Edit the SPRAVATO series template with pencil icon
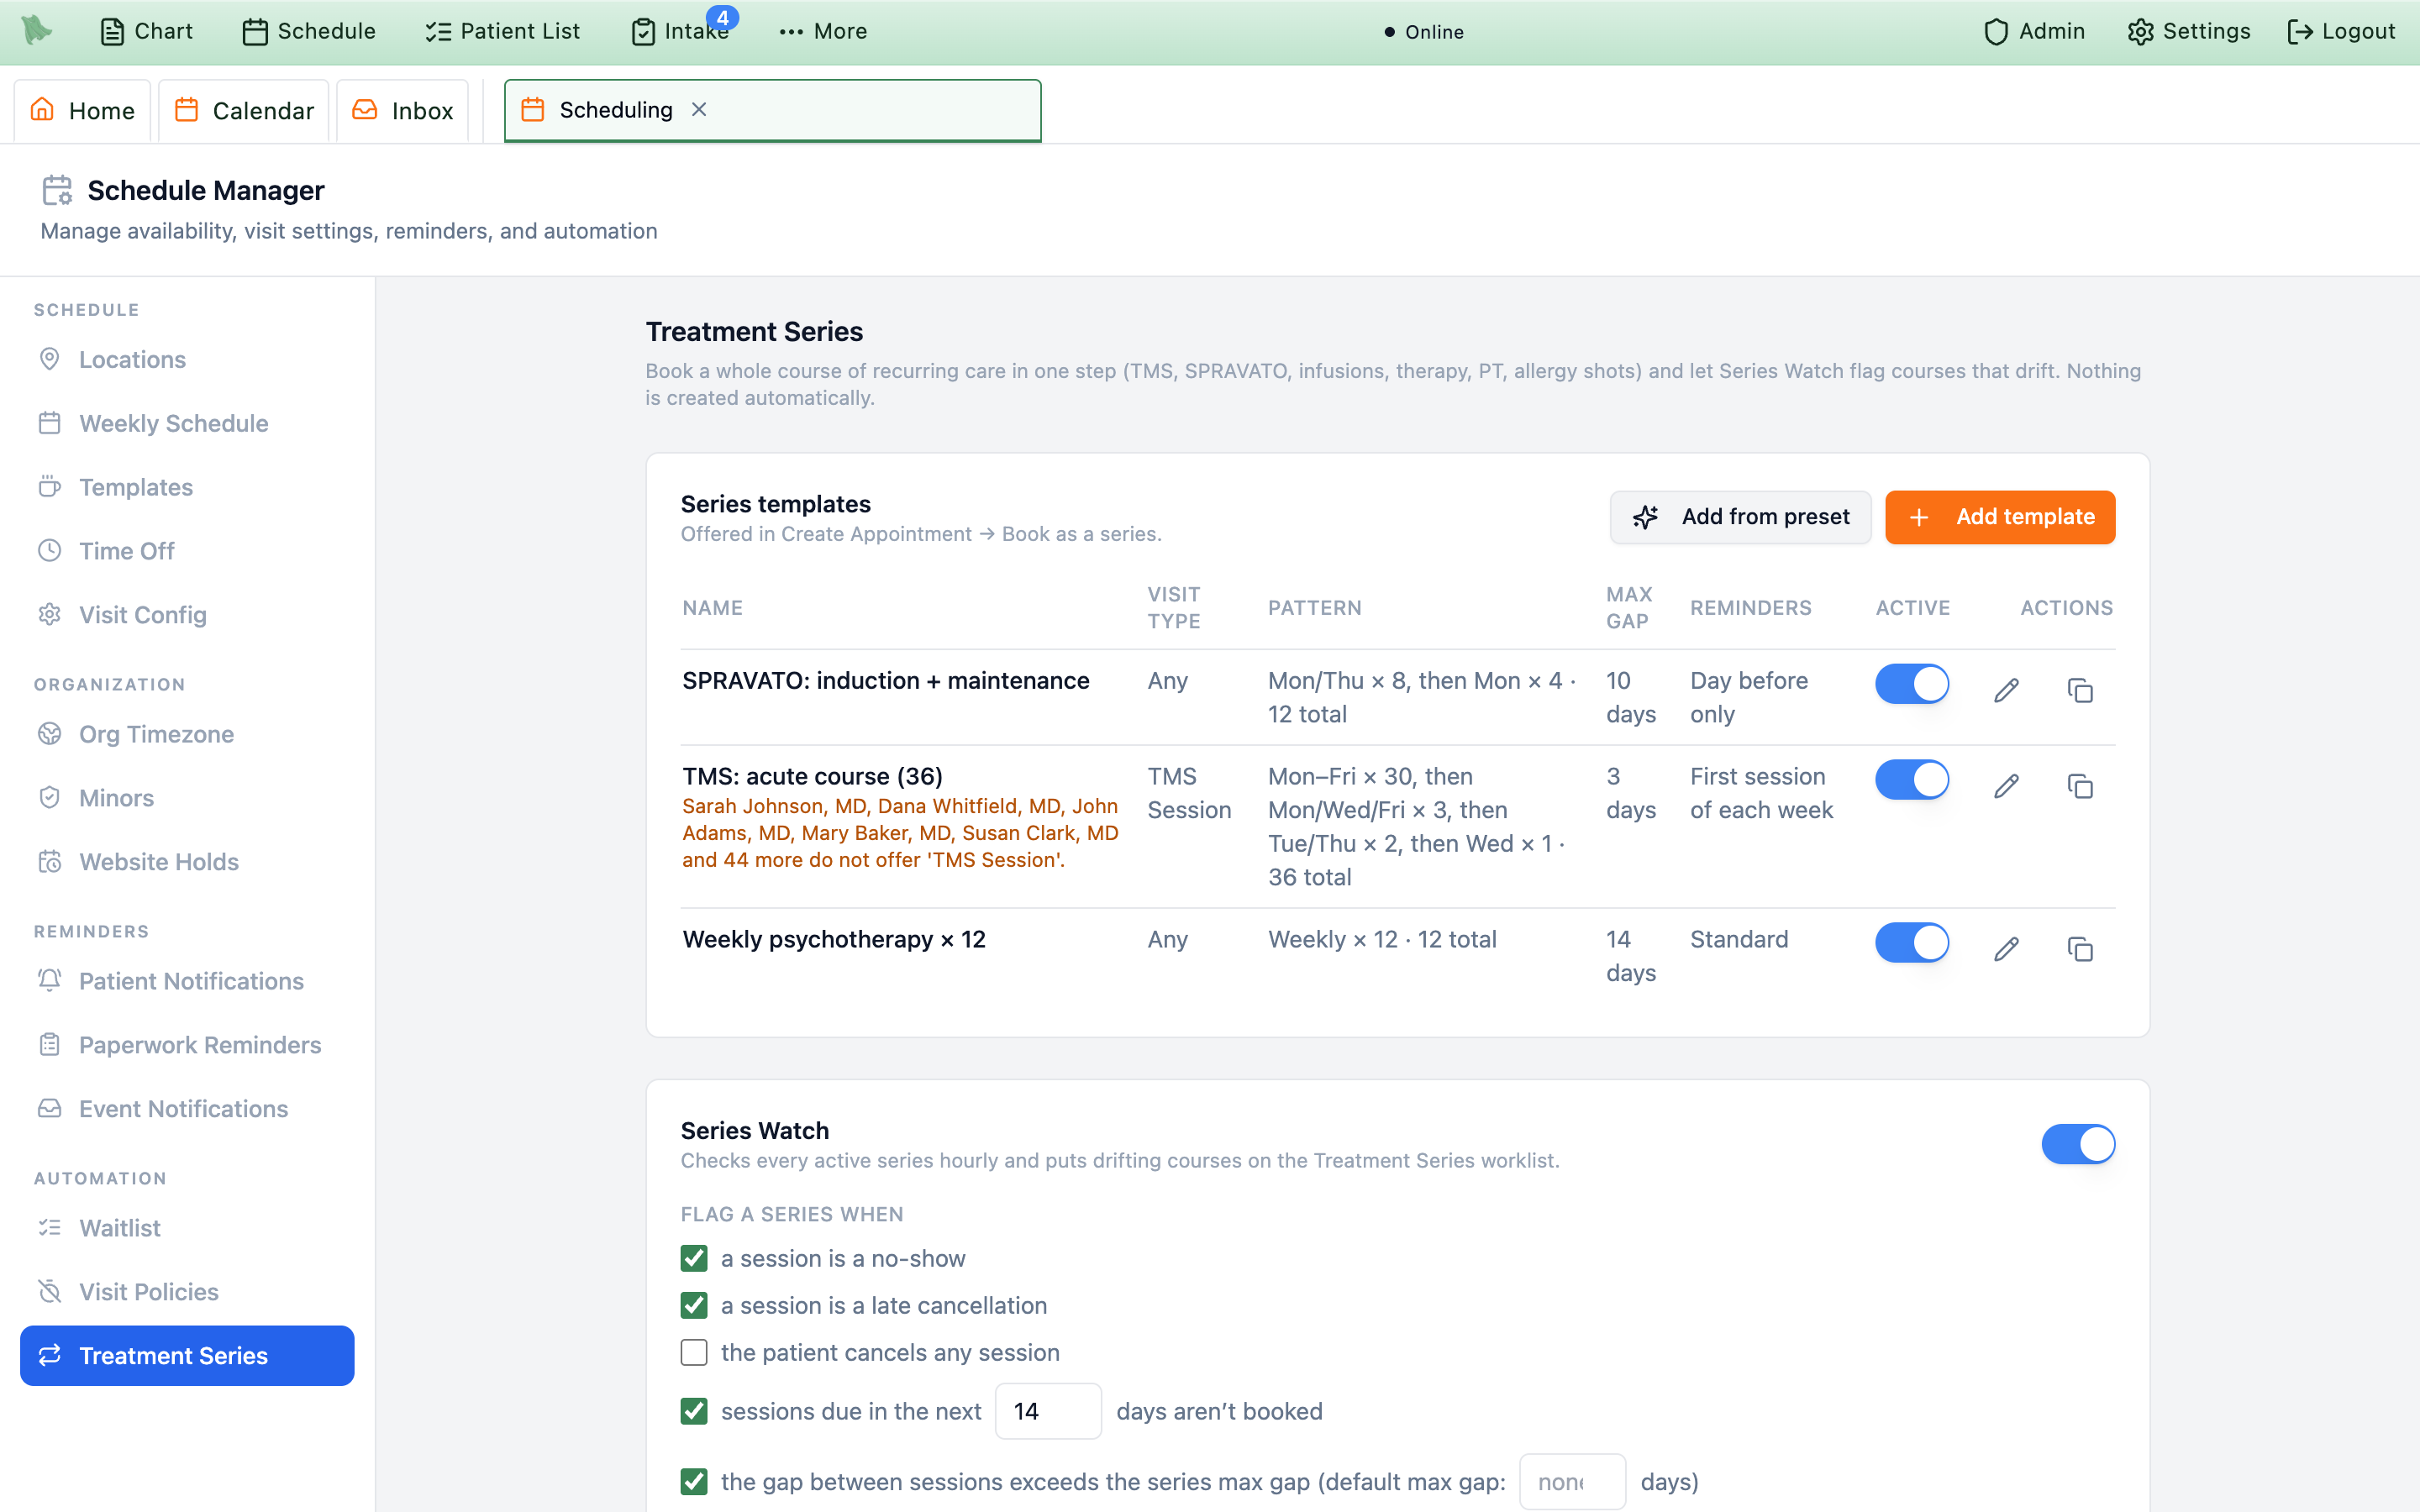The image size is (2420, 1512). click(x=2006, y=690)
